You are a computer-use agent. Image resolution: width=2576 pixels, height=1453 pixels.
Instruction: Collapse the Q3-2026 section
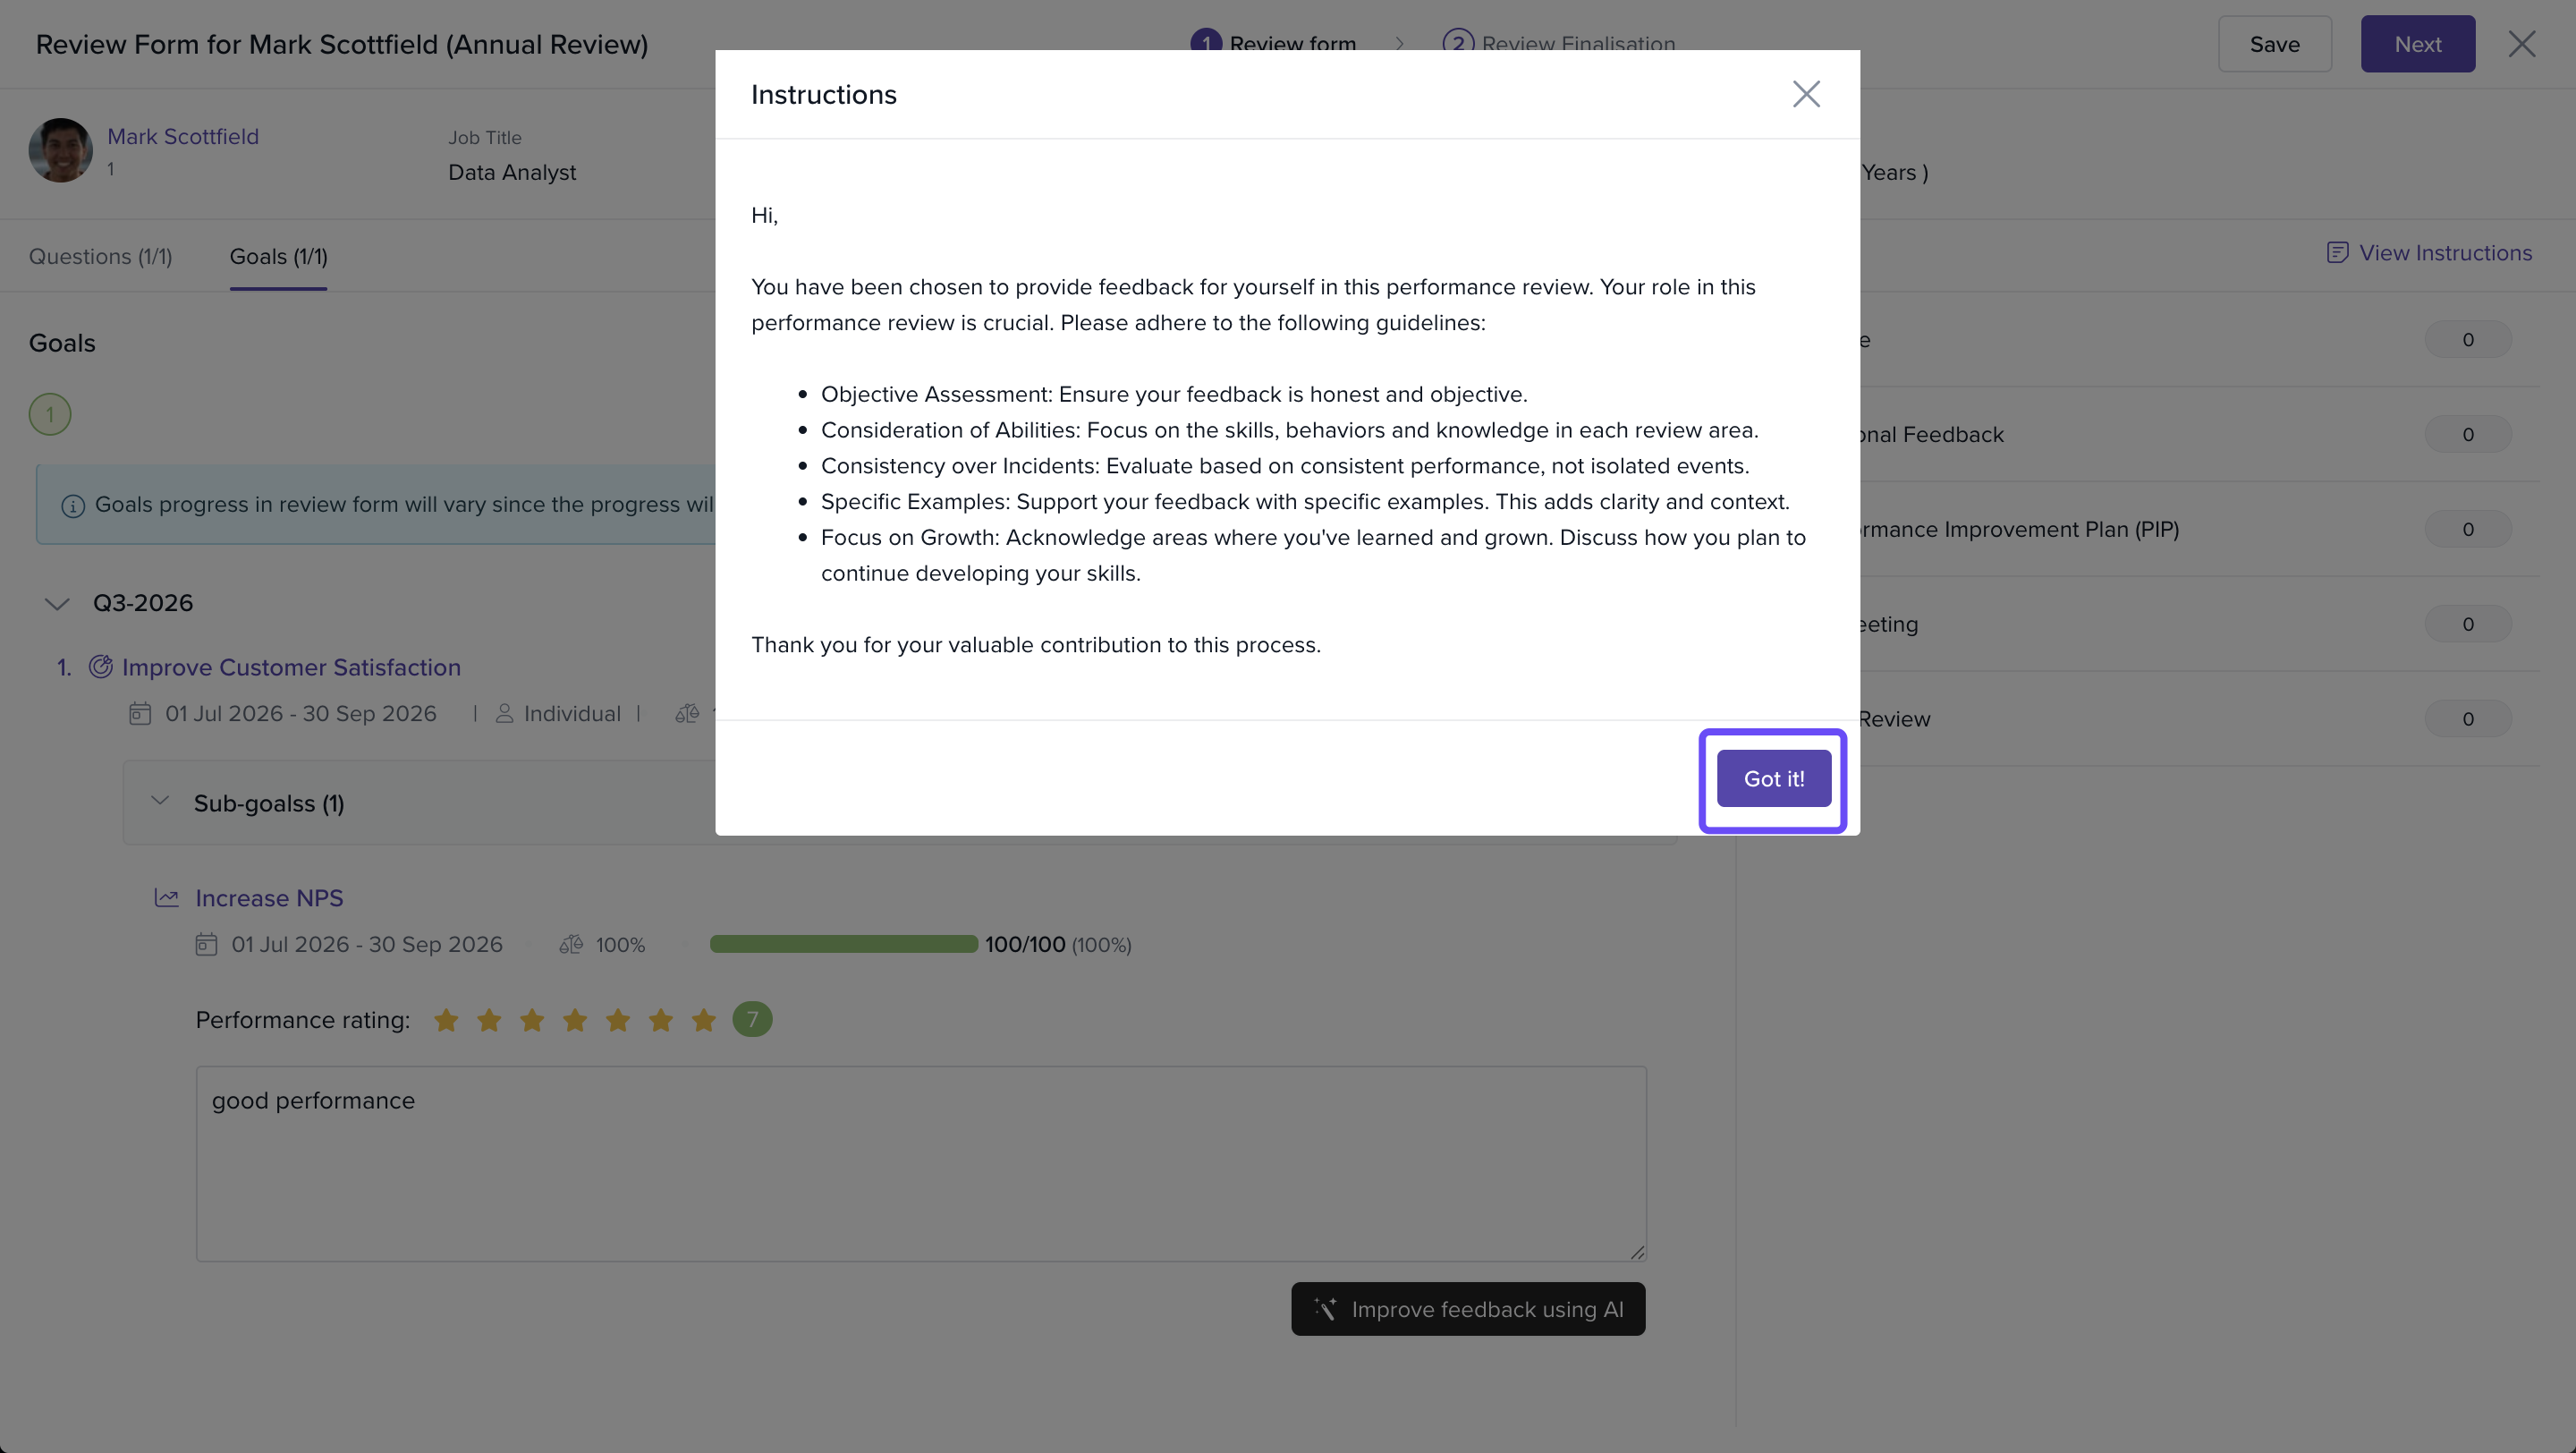[x=57, y=604]
